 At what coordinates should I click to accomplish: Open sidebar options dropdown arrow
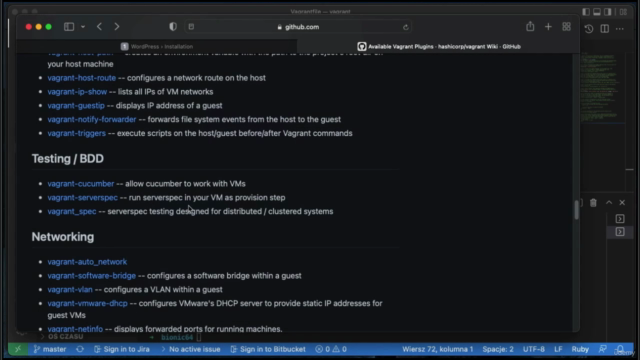[x=83, y=27]
